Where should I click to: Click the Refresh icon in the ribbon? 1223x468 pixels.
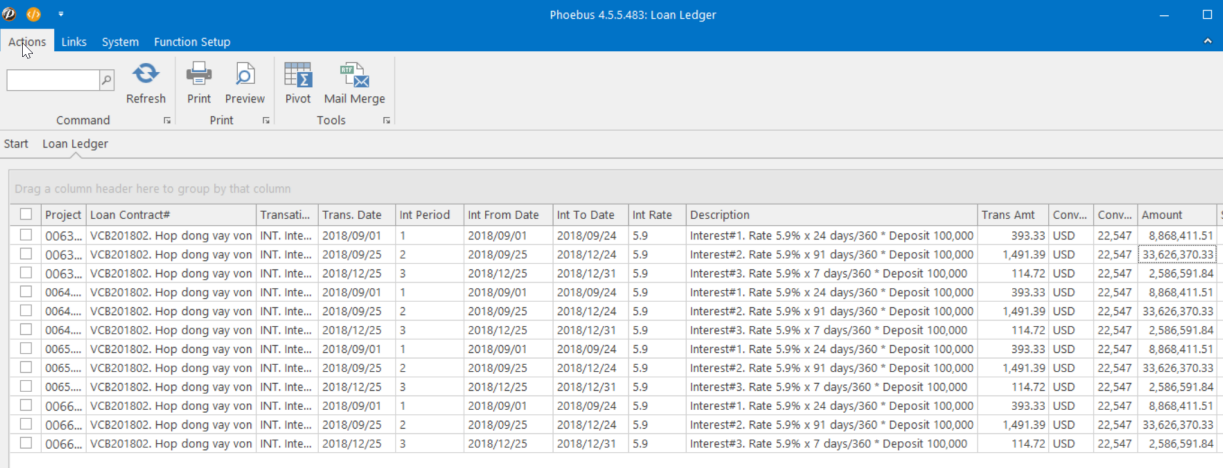point(146,75)
